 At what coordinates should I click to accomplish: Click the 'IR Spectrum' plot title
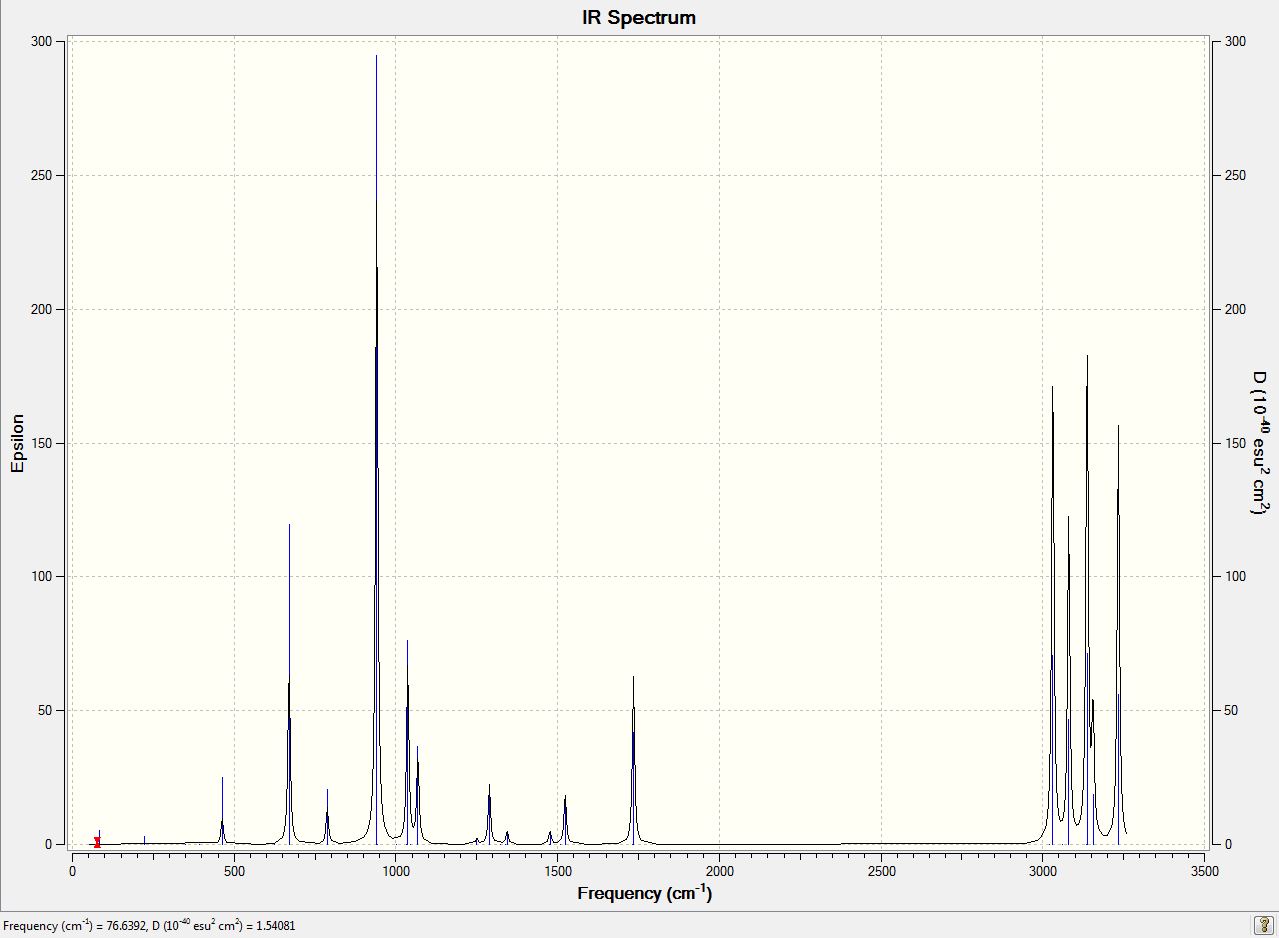[639, 17]
